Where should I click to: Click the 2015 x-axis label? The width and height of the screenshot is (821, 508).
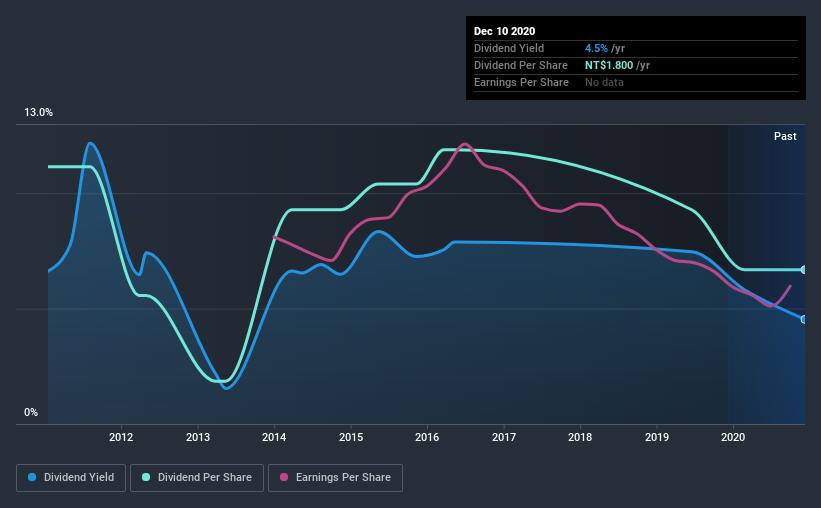pyautogui.click(x=351, y=437)
